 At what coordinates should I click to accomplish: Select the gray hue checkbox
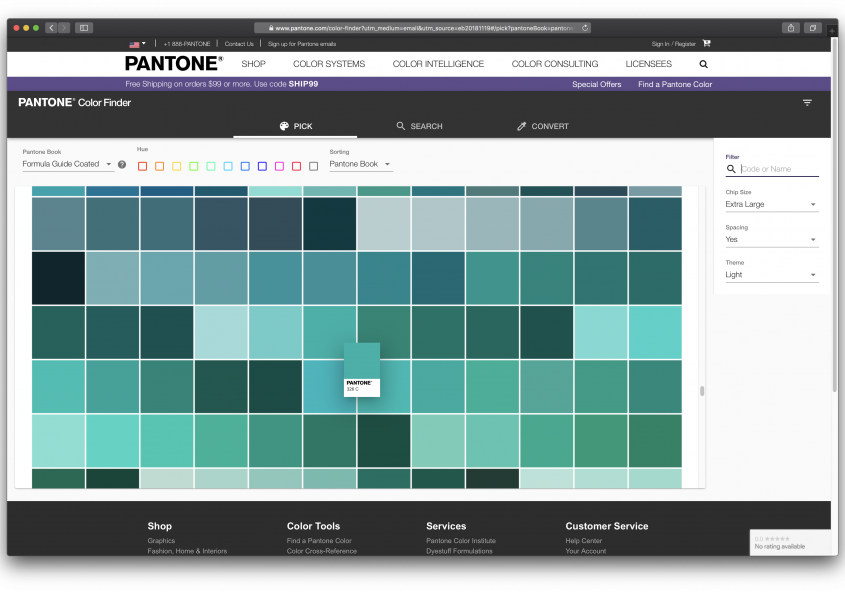click(314, 166)
